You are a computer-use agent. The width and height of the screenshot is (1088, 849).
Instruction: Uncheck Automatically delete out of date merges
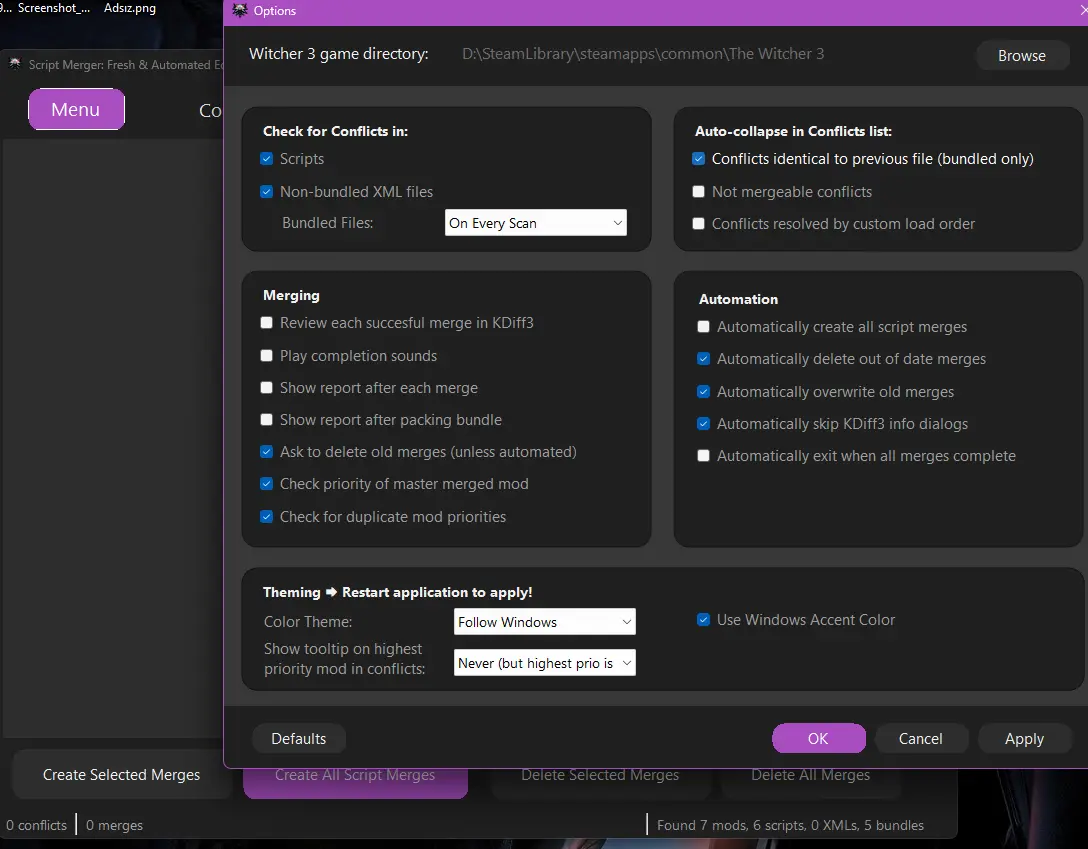tap(704, 359)
